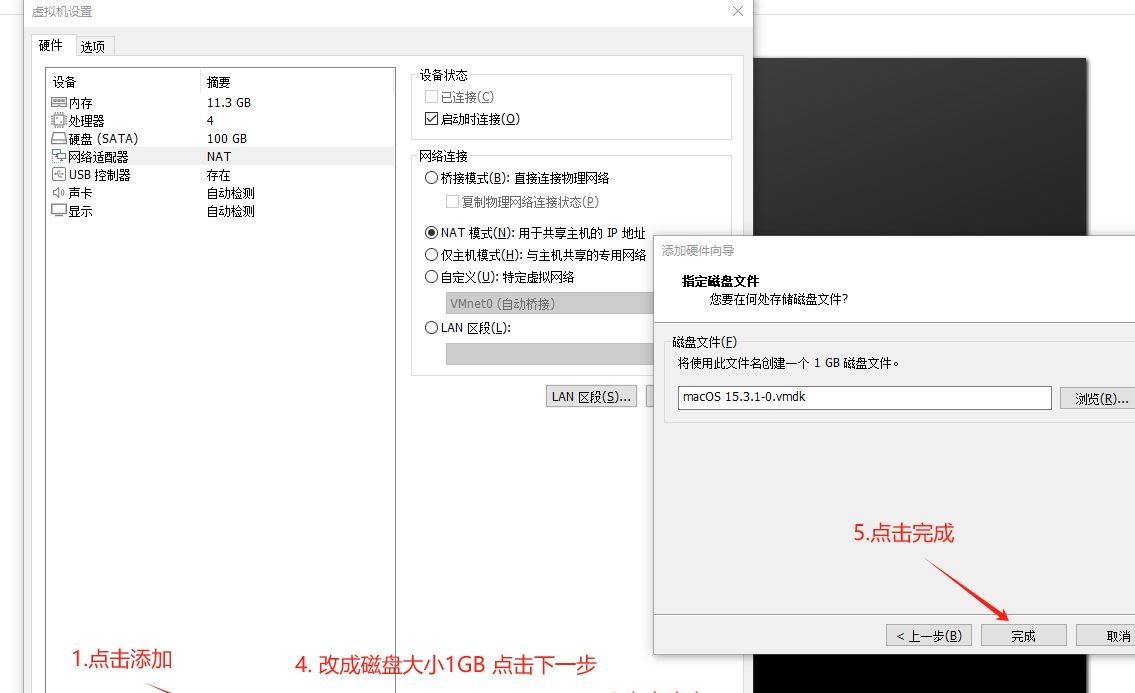
Task: Toggle 复制物理网络连接状态(P) checkbox
Action: coord(452,201)
